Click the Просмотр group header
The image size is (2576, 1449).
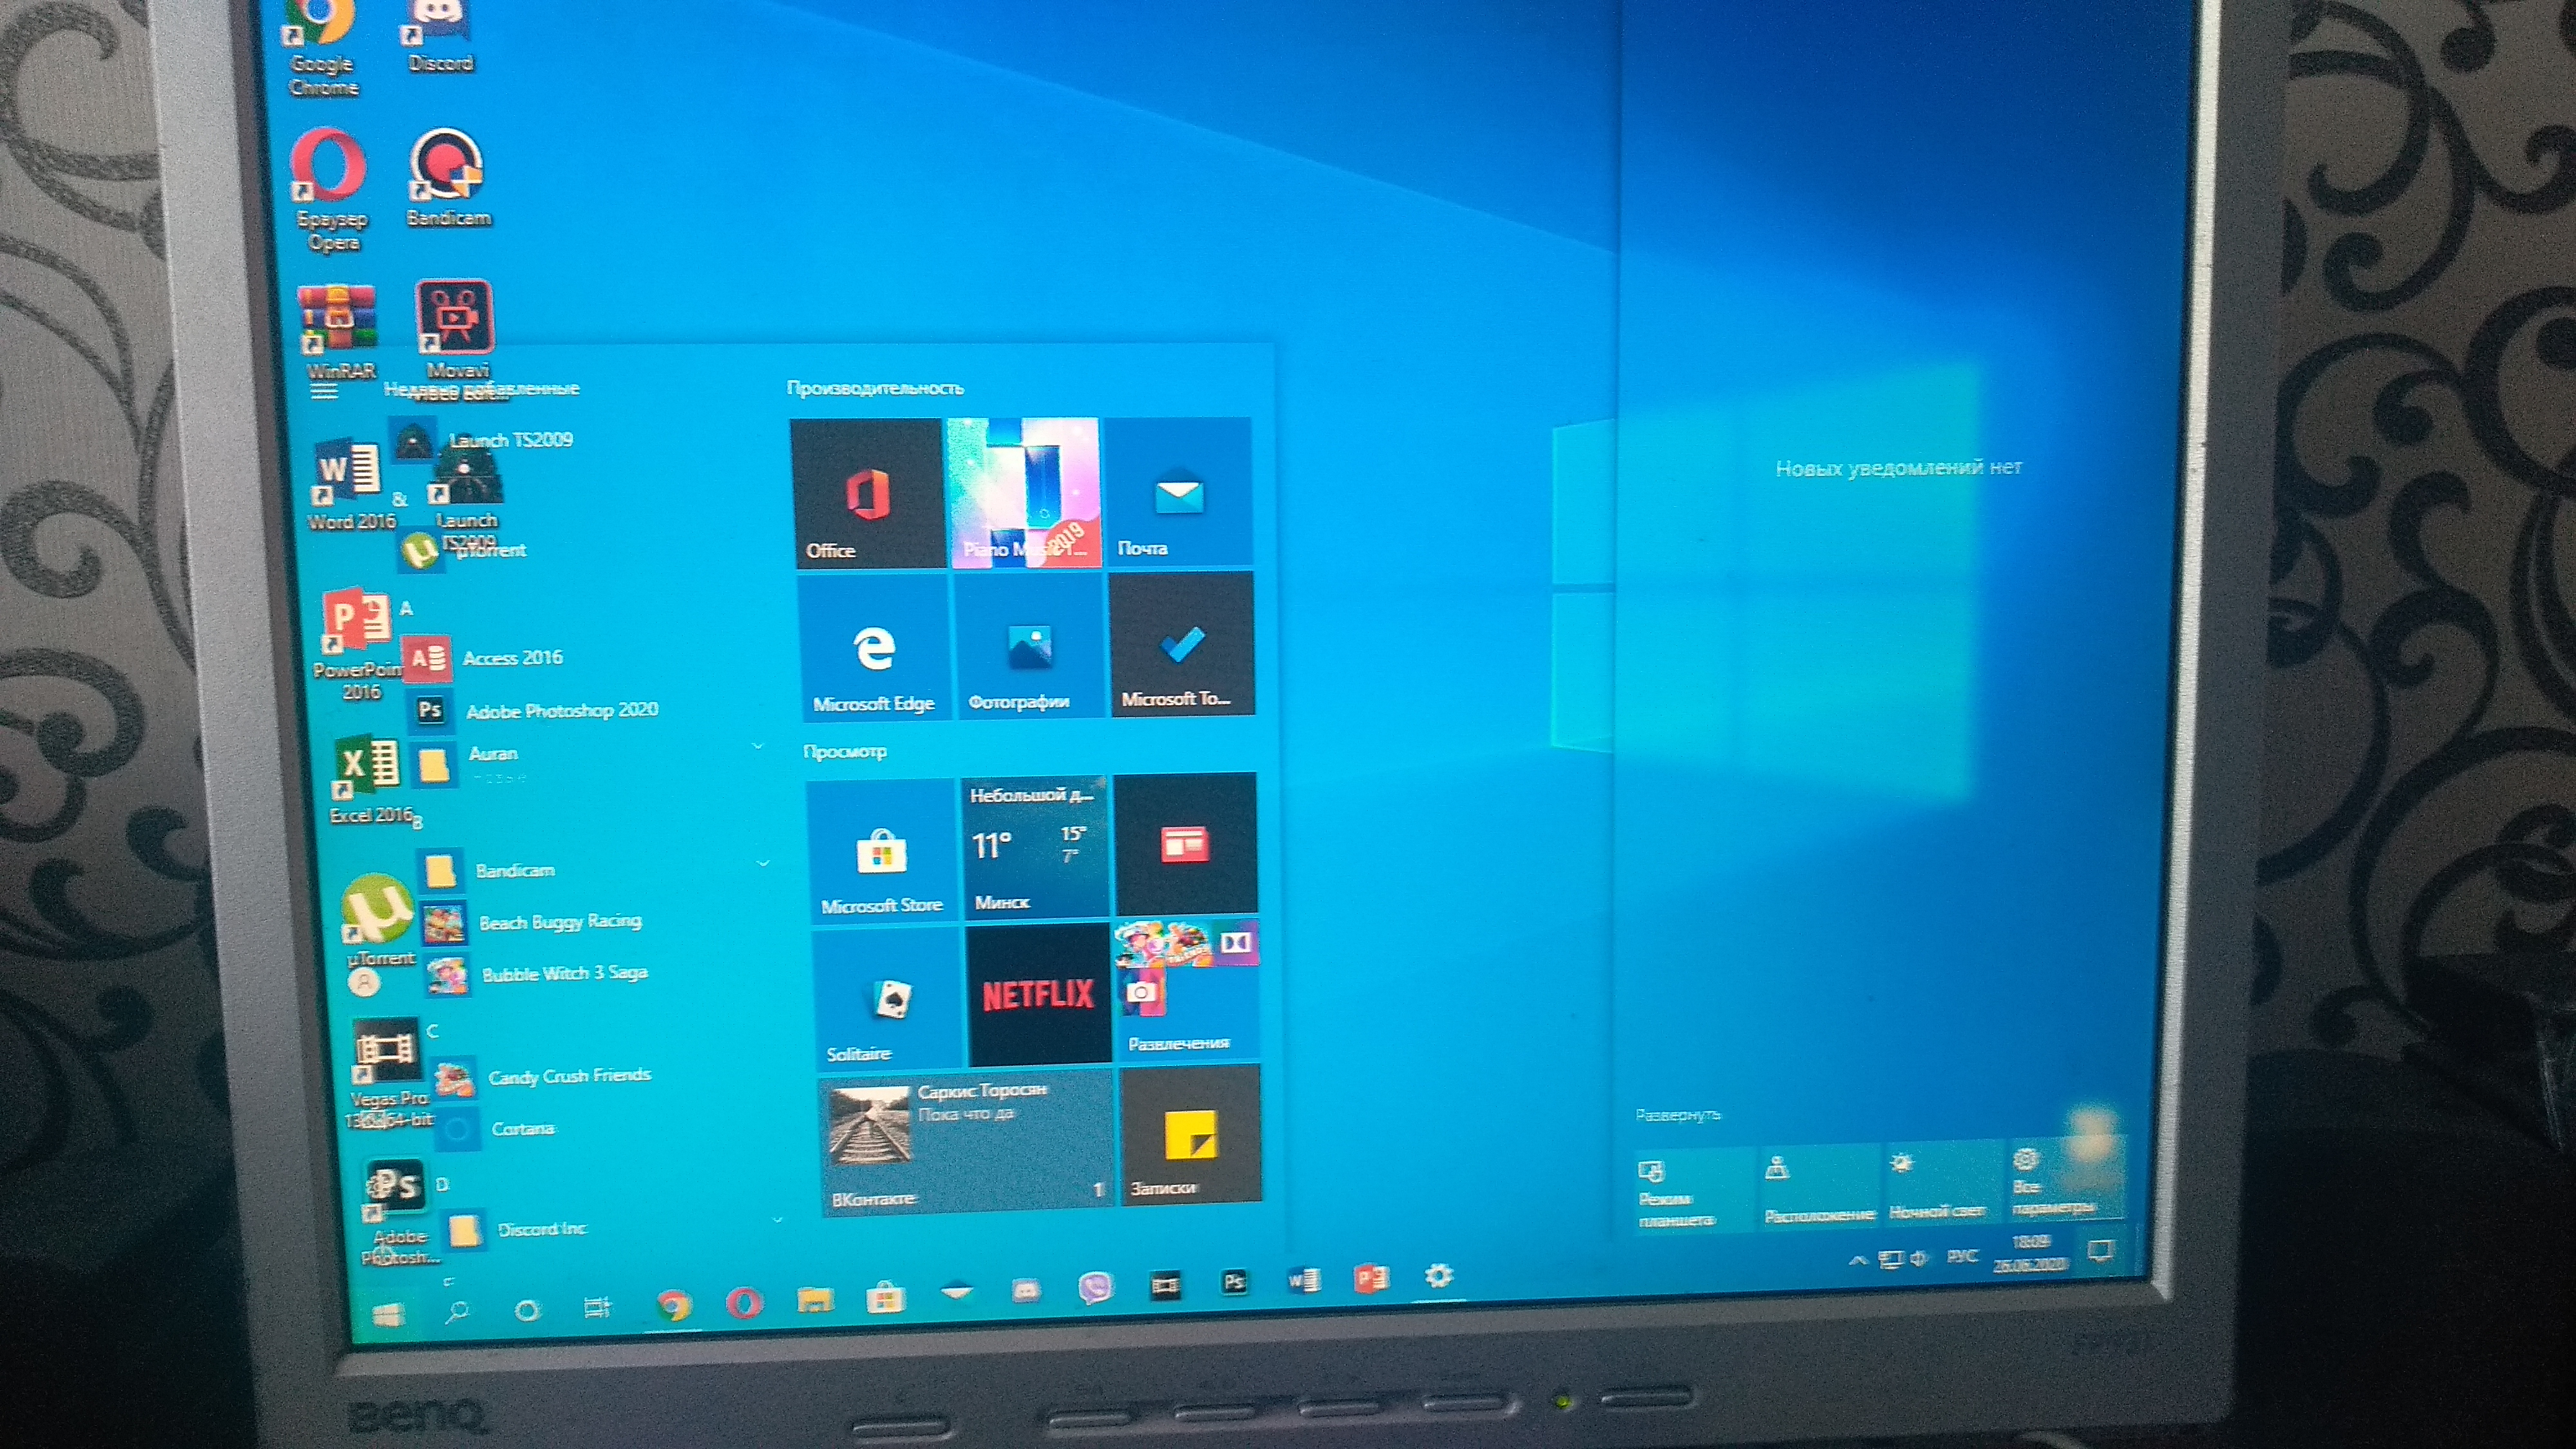845,751
